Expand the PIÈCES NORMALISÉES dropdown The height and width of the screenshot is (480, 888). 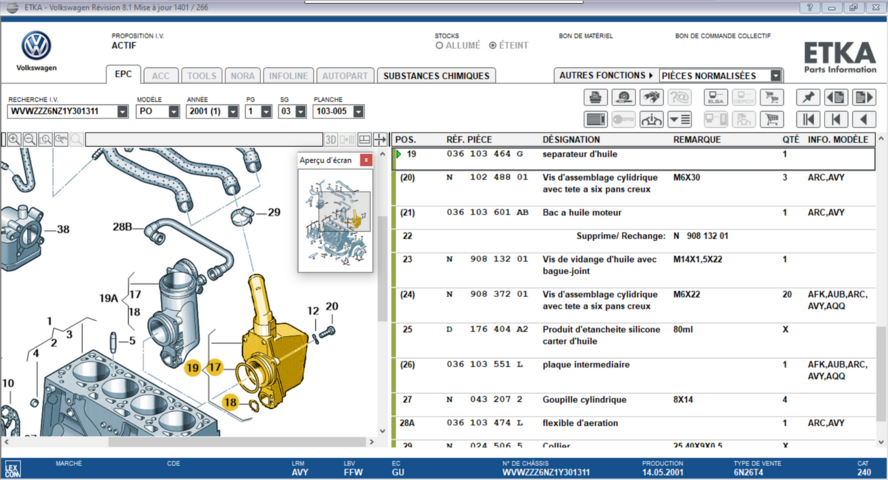coord(776,75)
